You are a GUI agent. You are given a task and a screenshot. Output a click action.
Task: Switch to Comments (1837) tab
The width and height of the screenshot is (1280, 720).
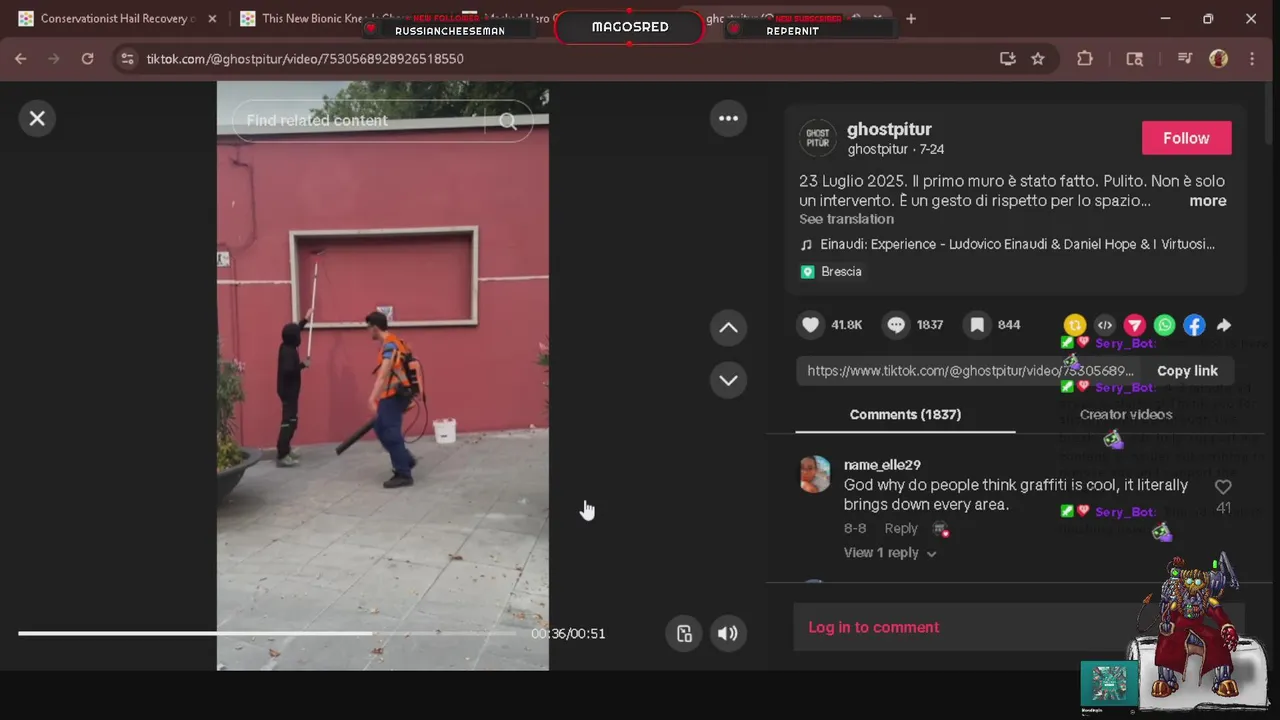pos(905,414)
